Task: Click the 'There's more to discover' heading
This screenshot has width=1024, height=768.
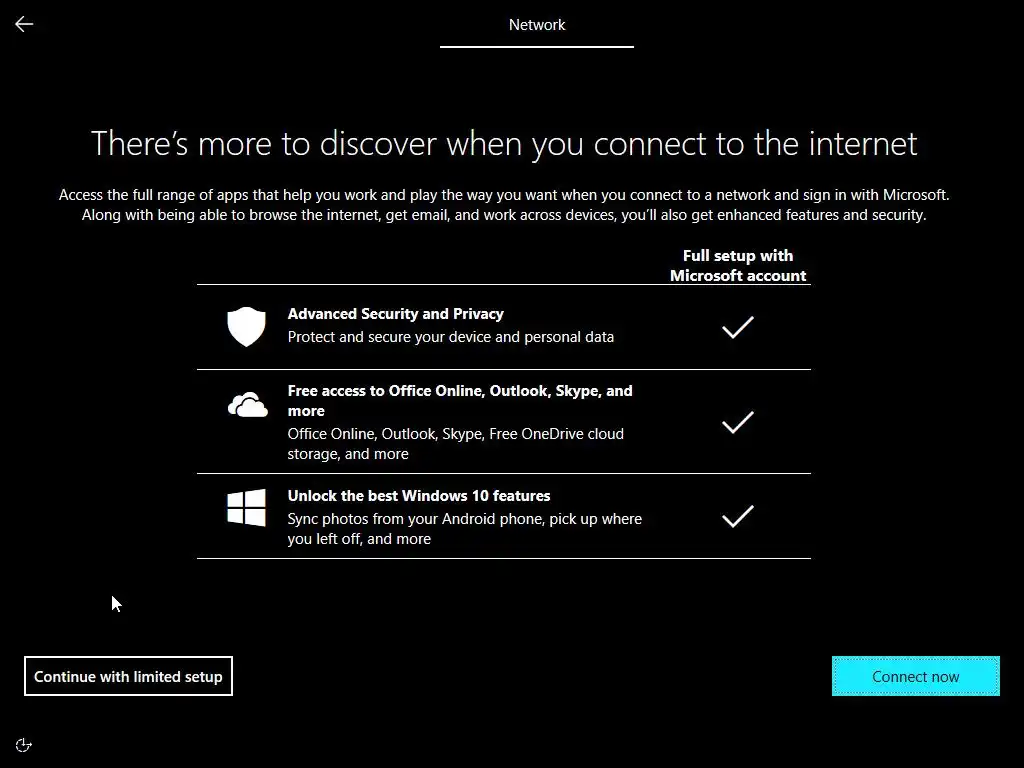Action: pyautogui.click(x=504, y=143)
